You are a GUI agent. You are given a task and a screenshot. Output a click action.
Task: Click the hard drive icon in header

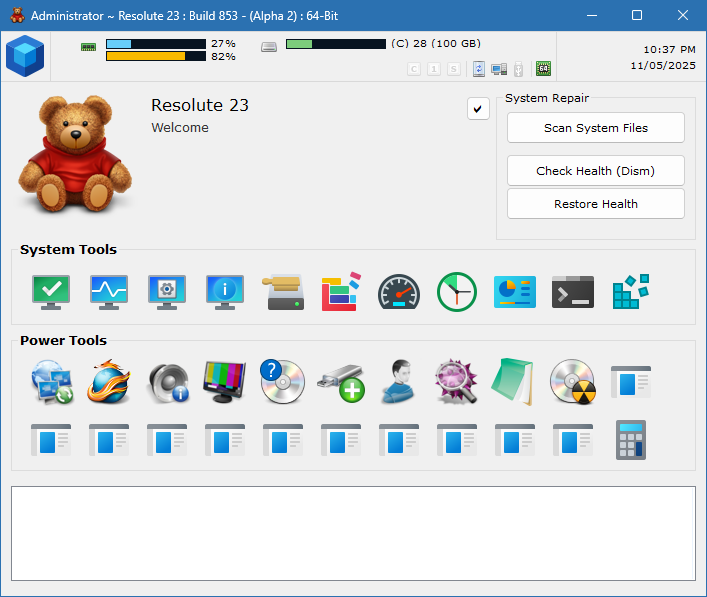pyautogui.click(x=269, y=47)
